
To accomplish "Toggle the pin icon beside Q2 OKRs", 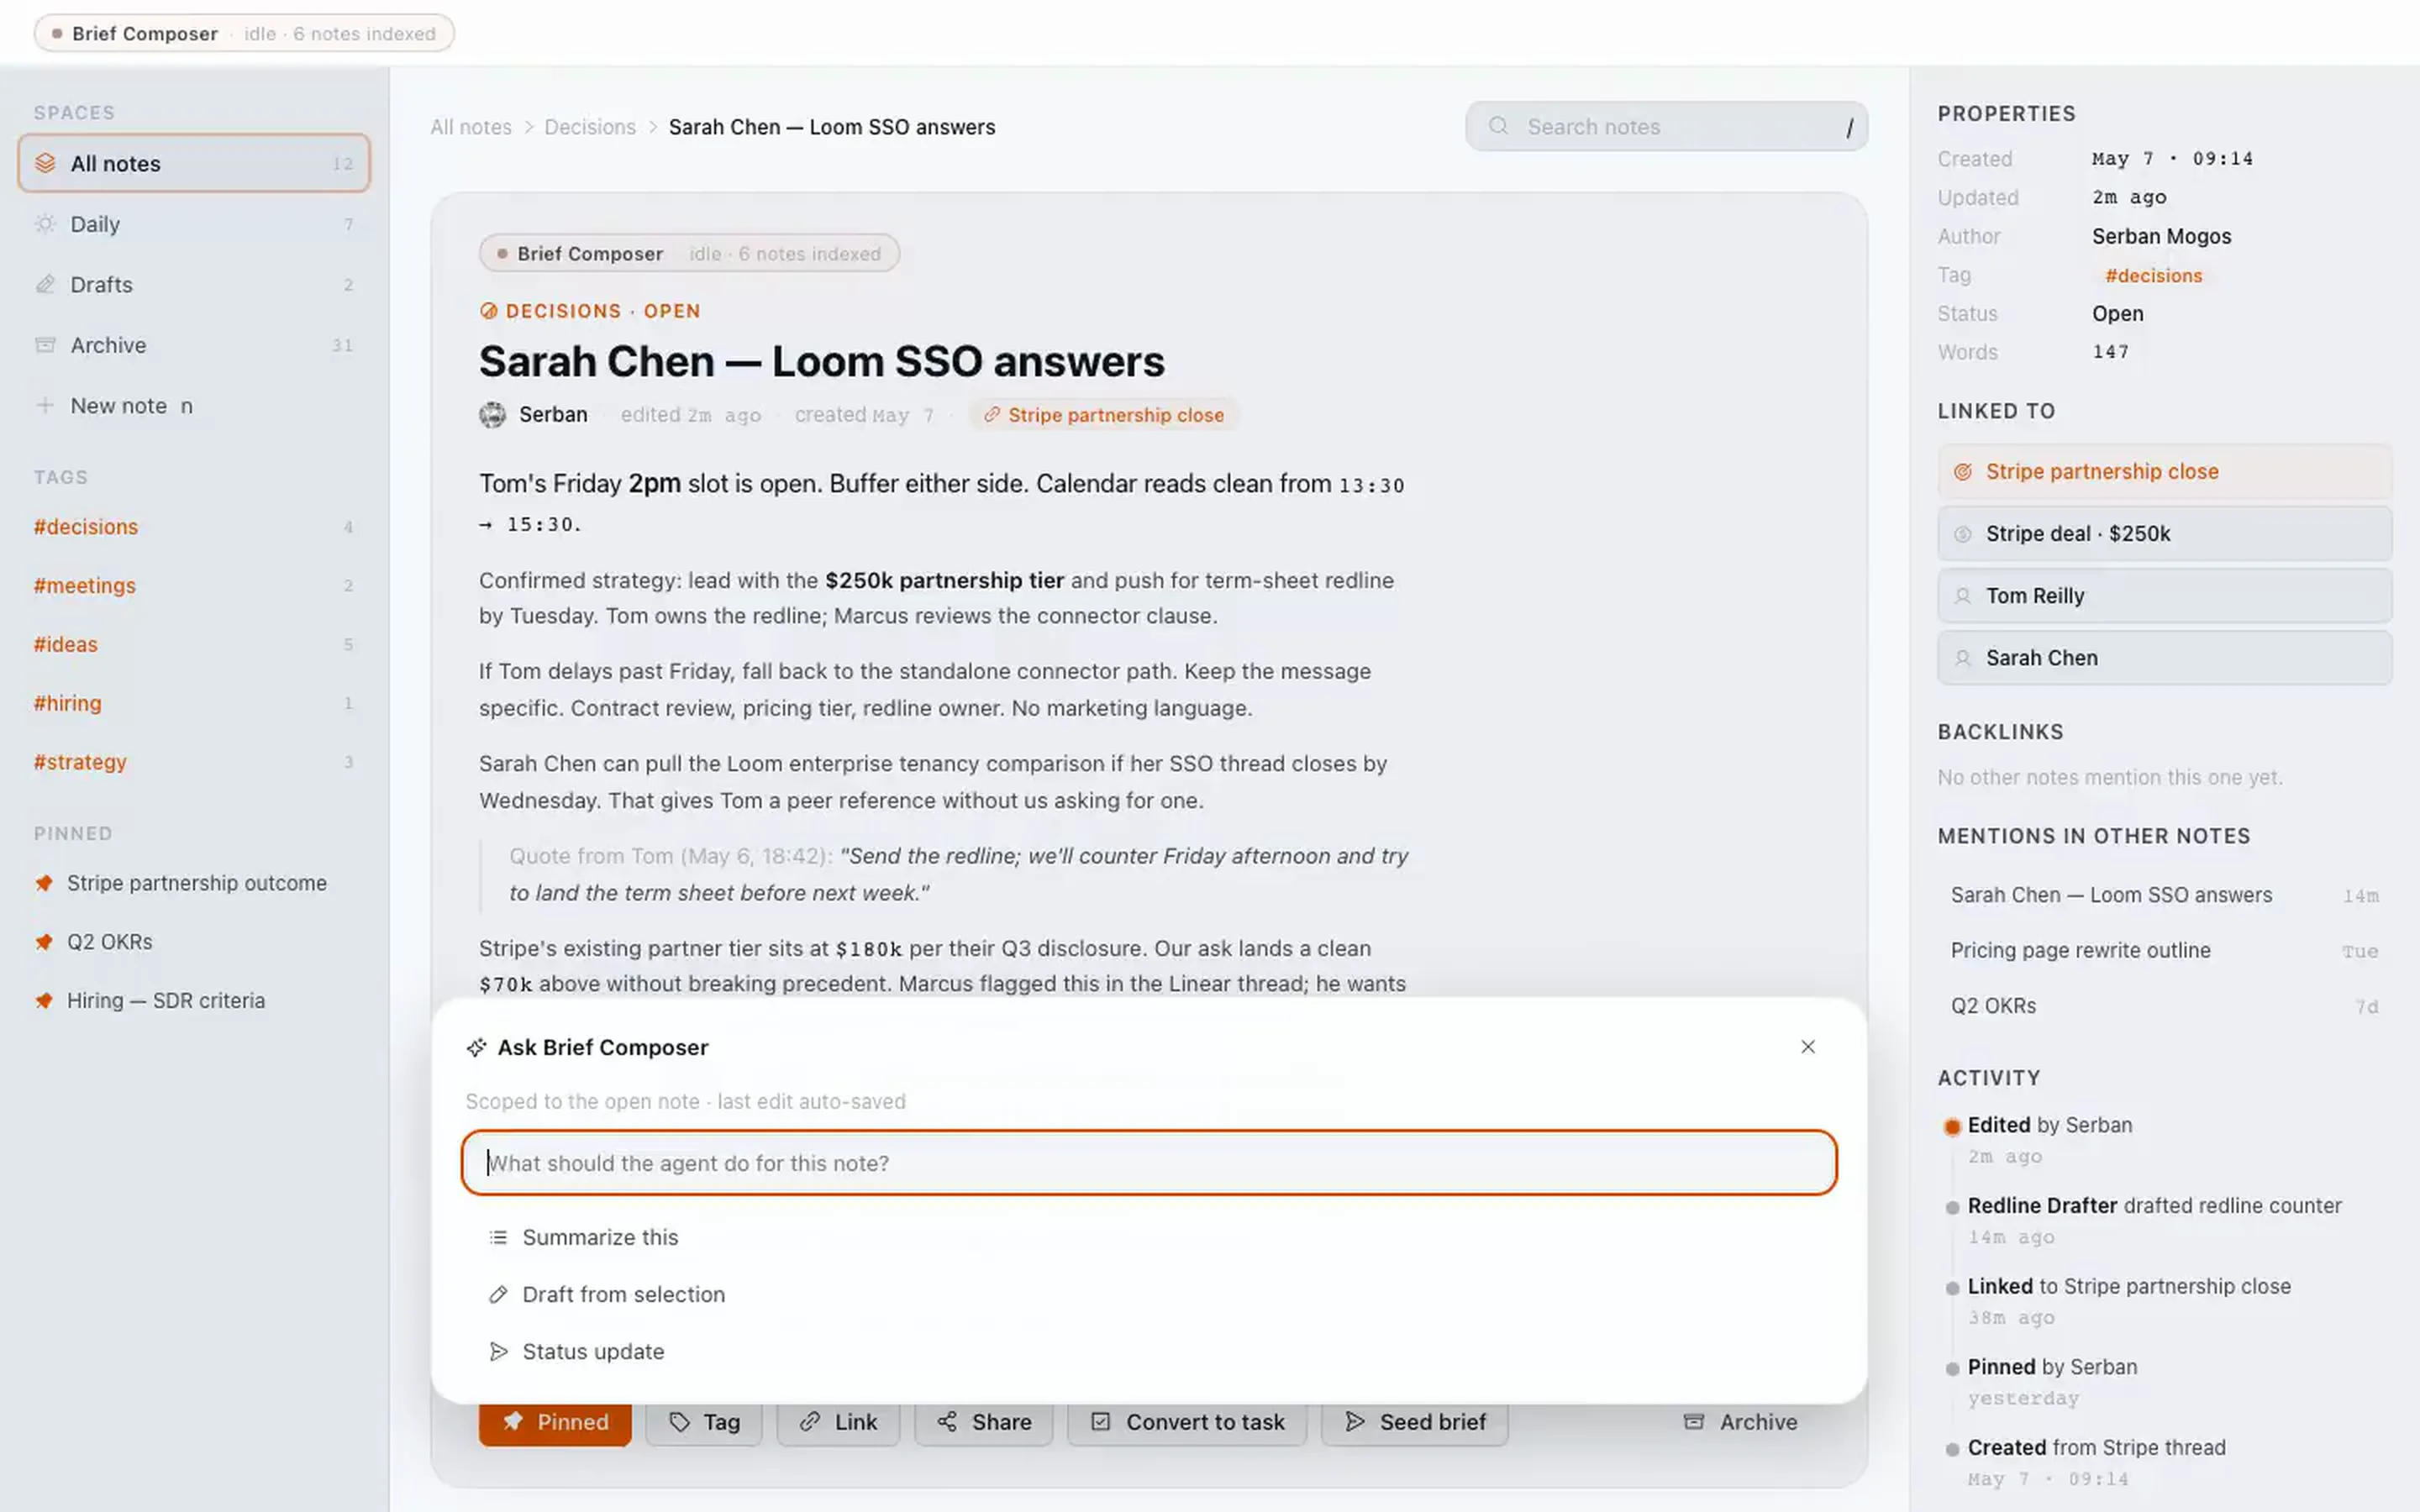I will click(x=43, y=942).
